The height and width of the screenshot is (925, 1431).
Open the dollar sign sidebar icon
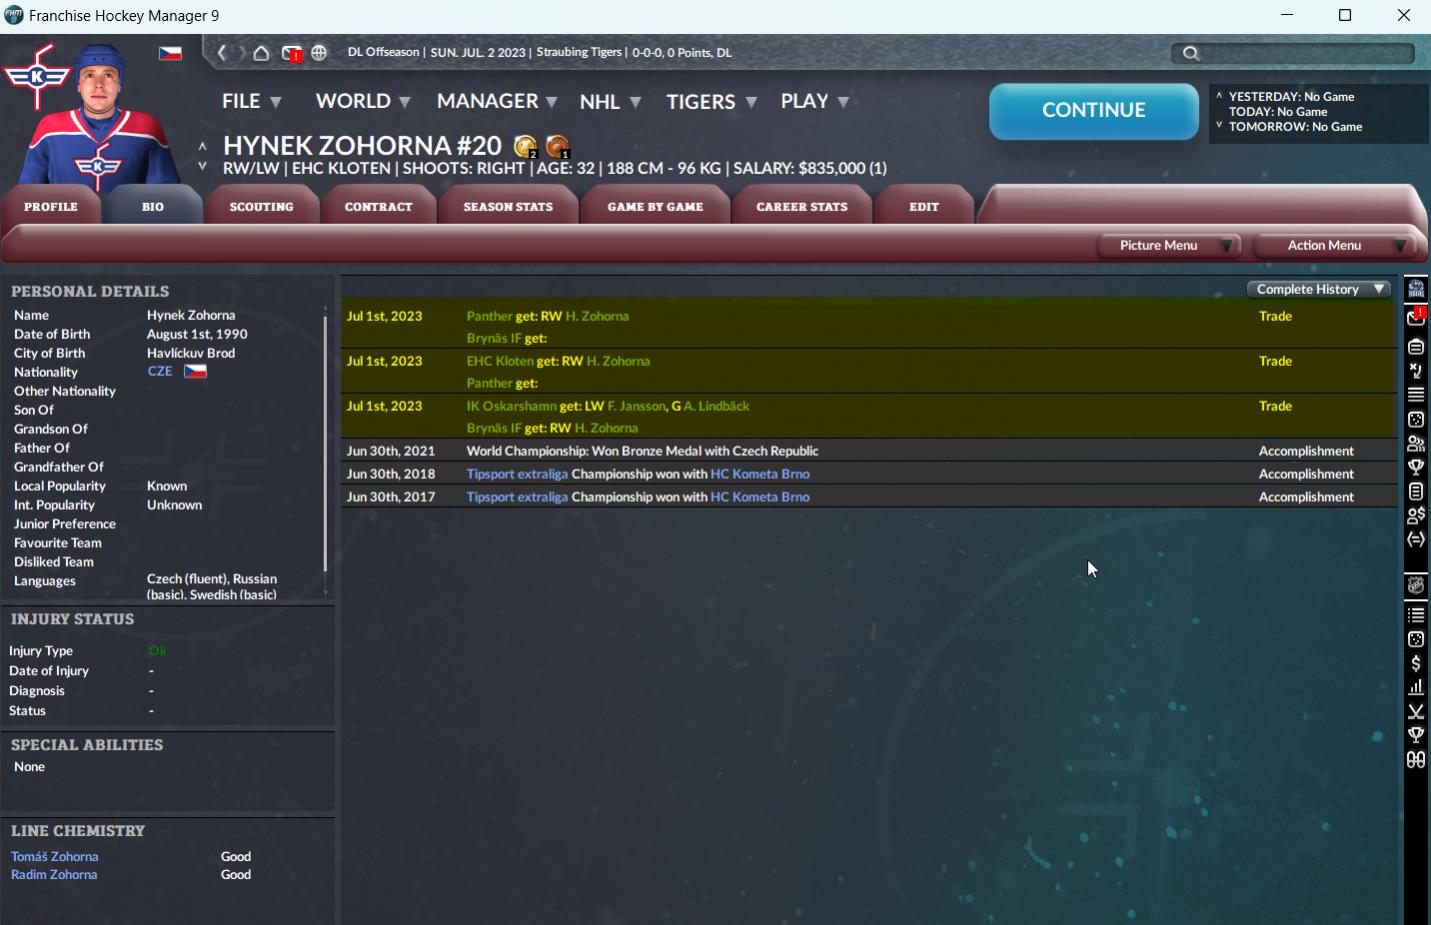click(x=1416, y=663)
